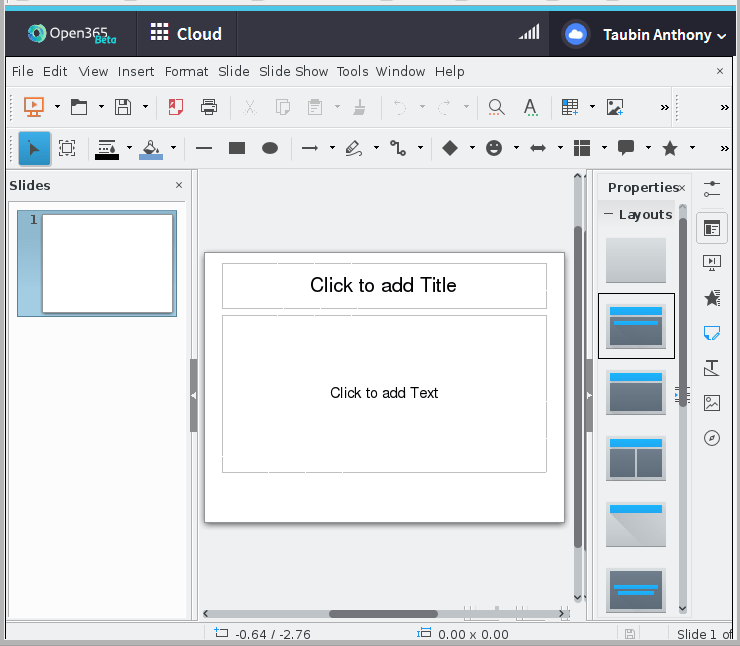Select the Connector tool

click(398, 148)
